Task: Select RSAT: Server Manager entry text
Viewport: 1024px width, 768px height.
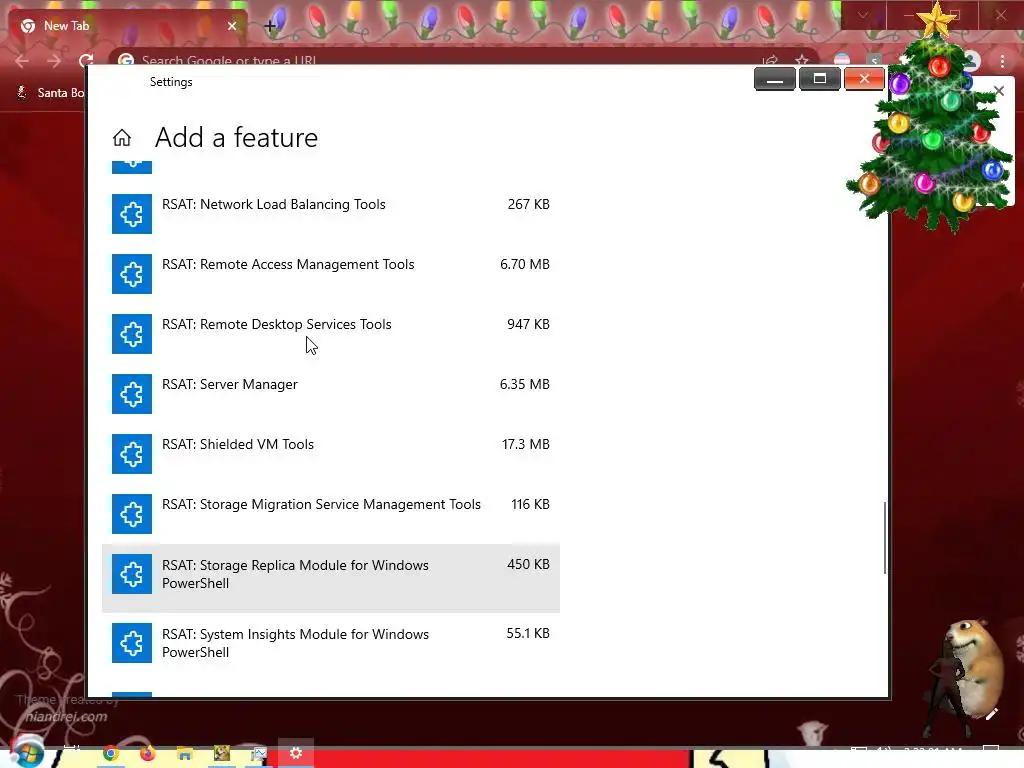Action: (x=230, y=385)
